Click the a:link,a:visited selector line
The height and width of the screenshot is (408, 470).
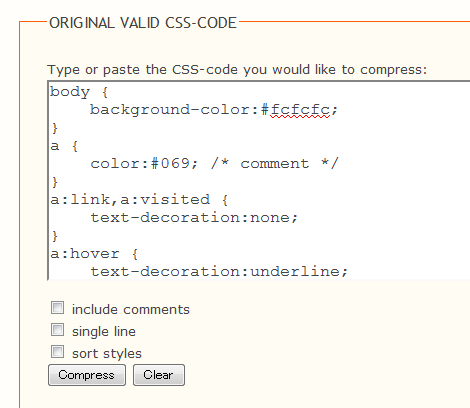[139, 200]
